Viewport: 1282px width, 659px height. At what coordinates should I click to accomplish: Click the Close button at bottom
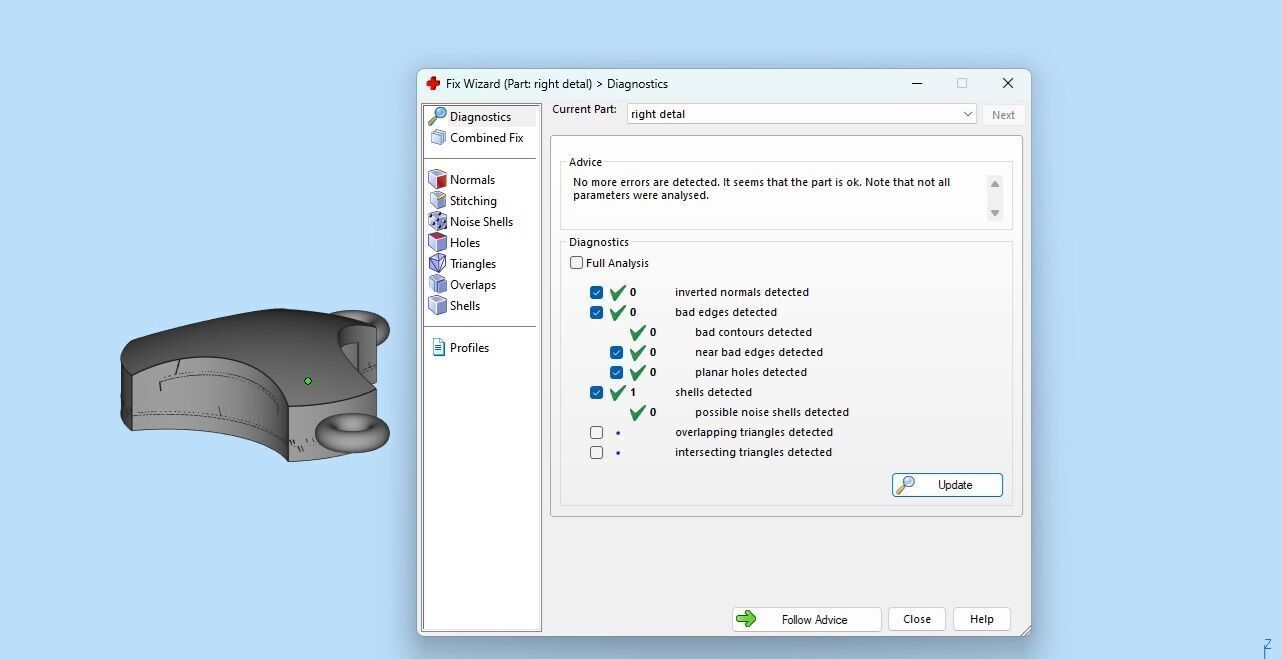point(917,619)
